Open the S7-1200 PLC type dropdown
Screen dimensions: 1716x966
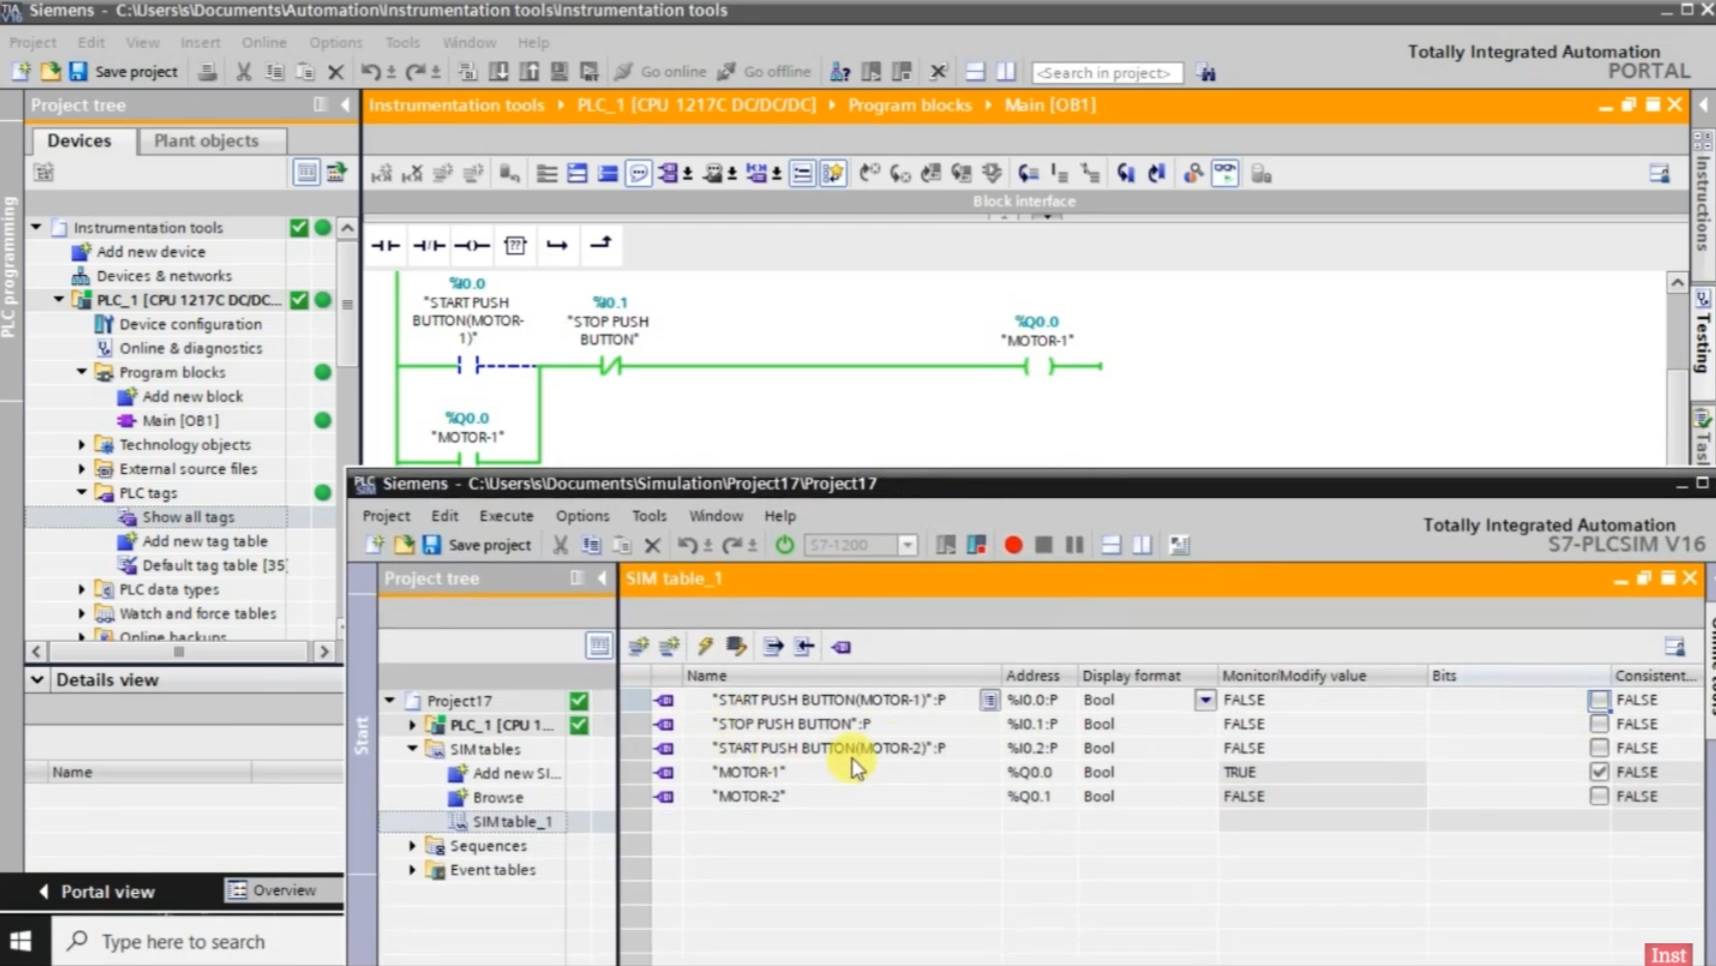tap(907, 545)
